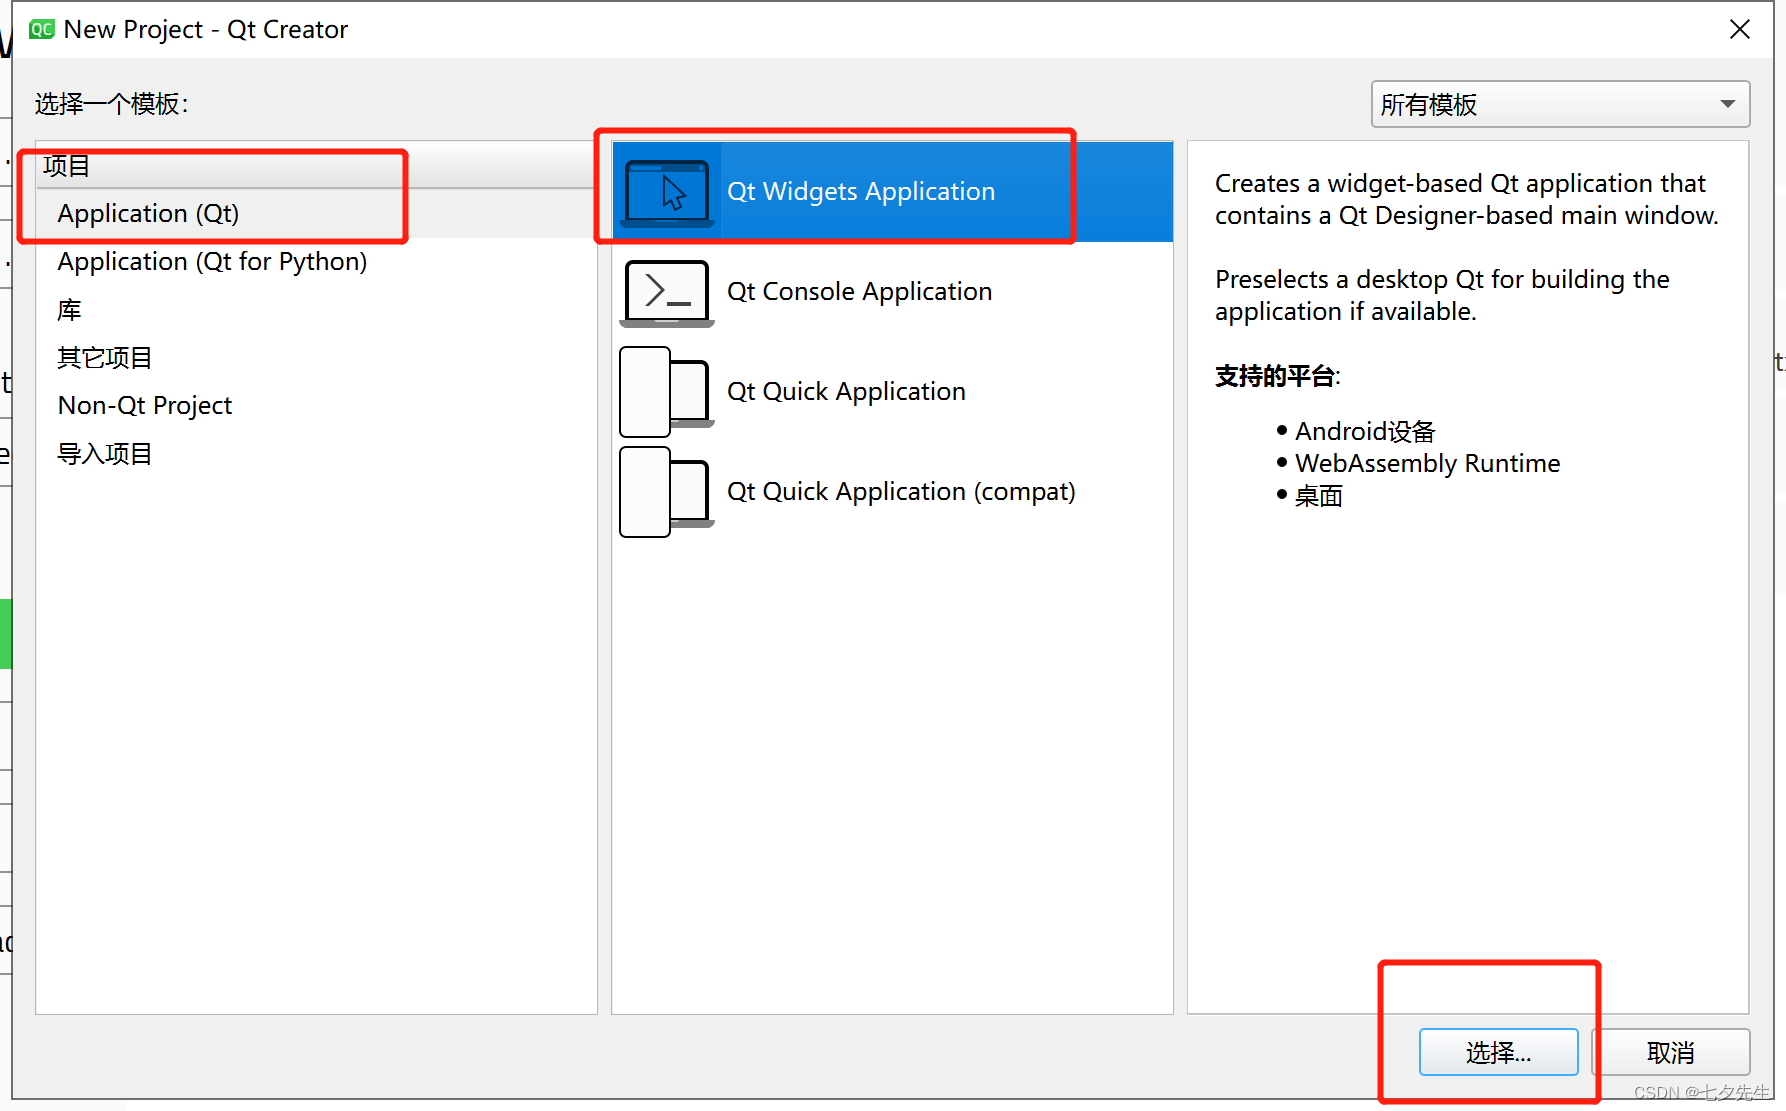Expand the 项目 group header

pyautogui.click(x=66, y=166)
